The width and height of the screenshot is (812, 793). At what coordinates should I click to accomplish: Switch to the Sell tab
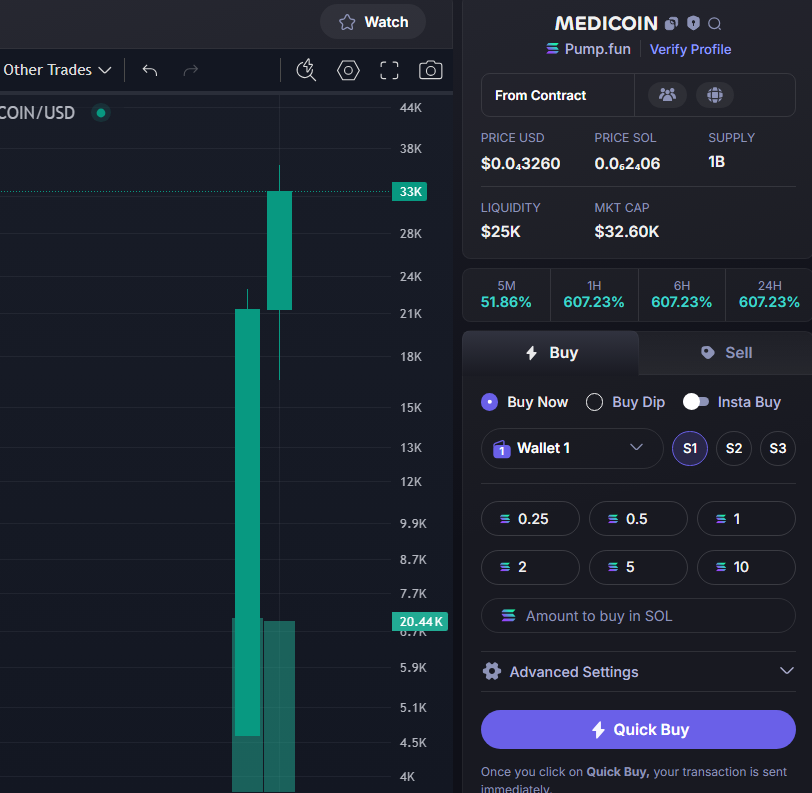pos(726,353)
